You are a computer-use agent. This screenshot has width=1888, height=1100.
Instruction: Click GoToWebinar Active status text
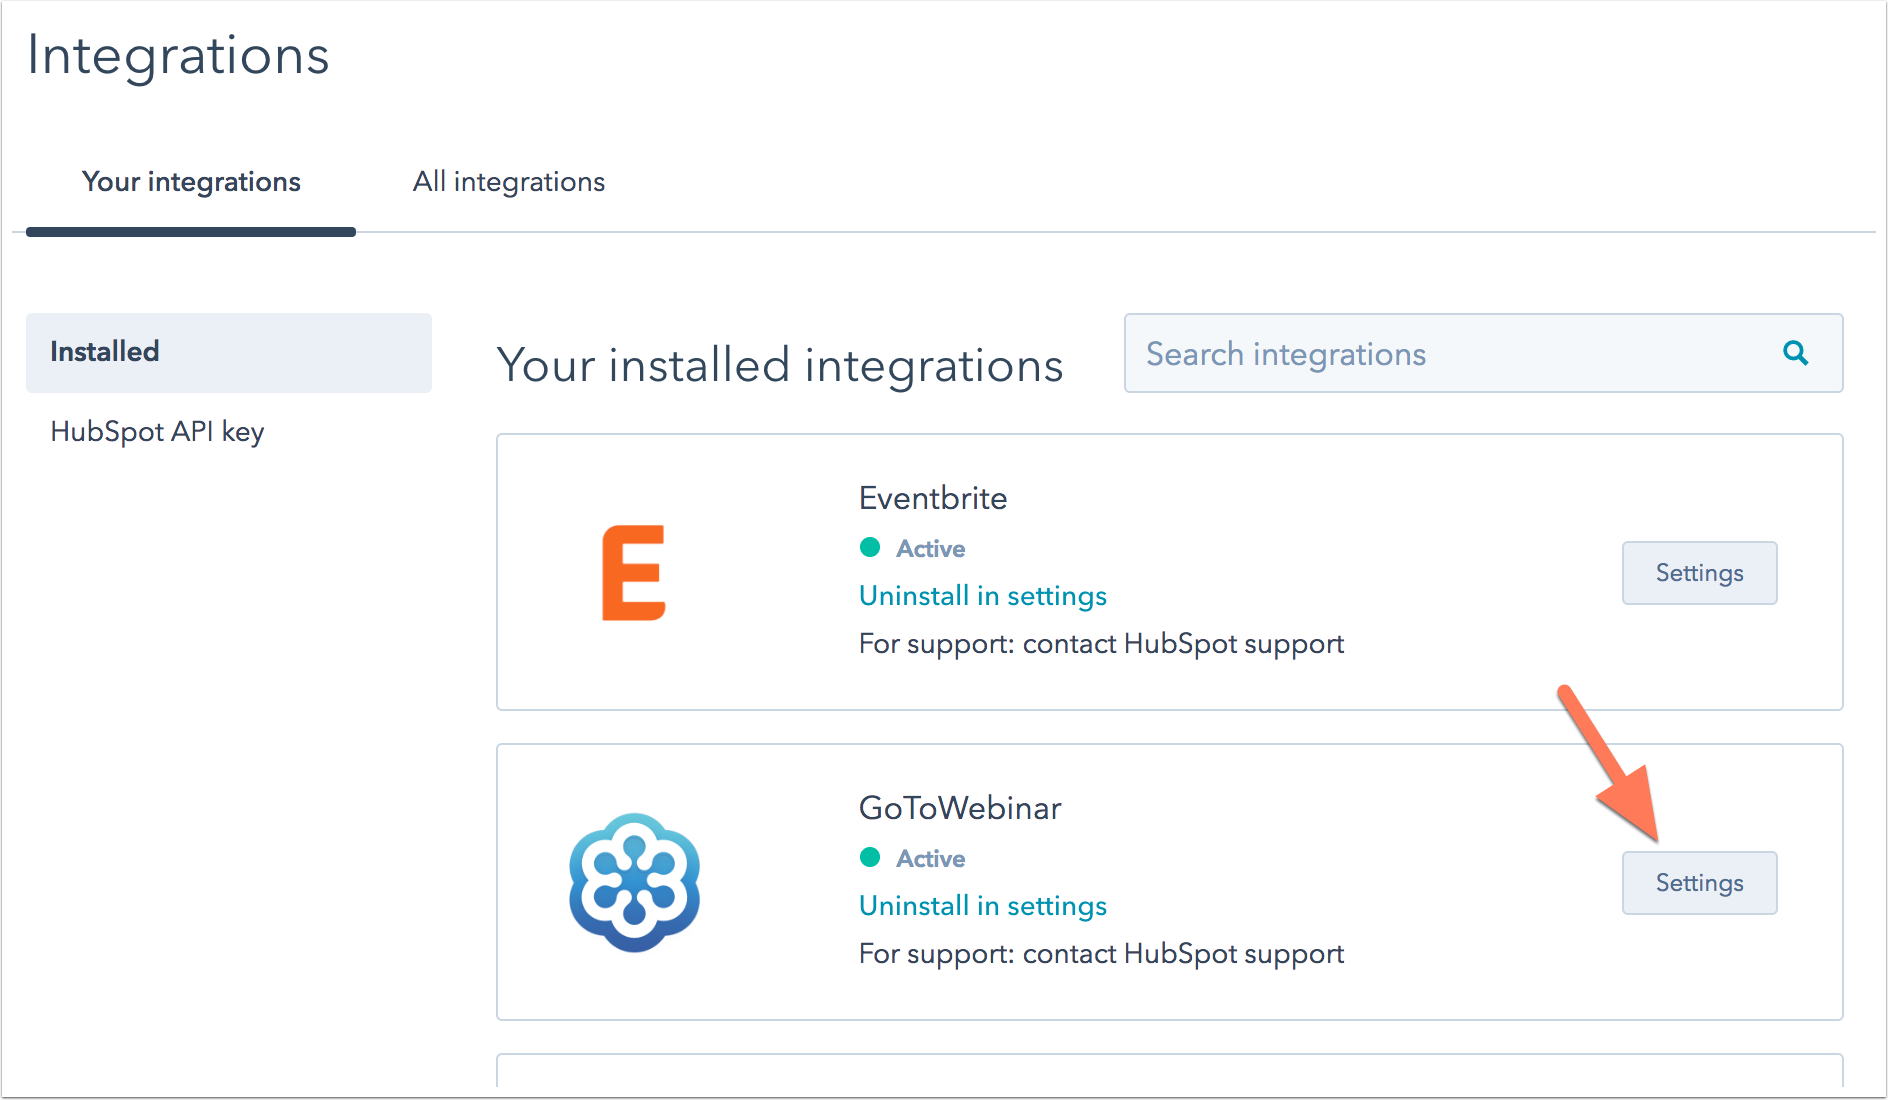point(930,858)
